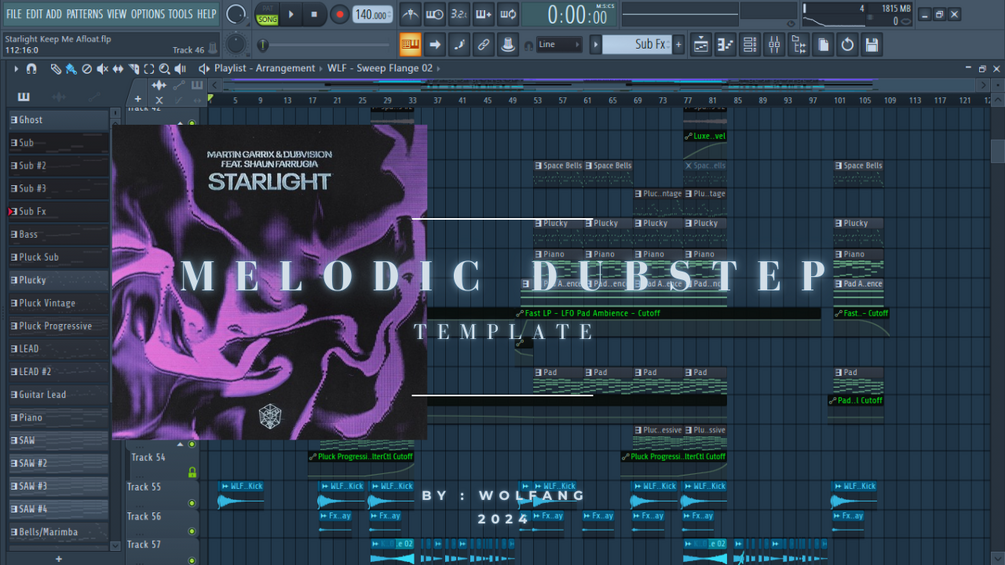Click the metronome icon

tap(410, 14)
